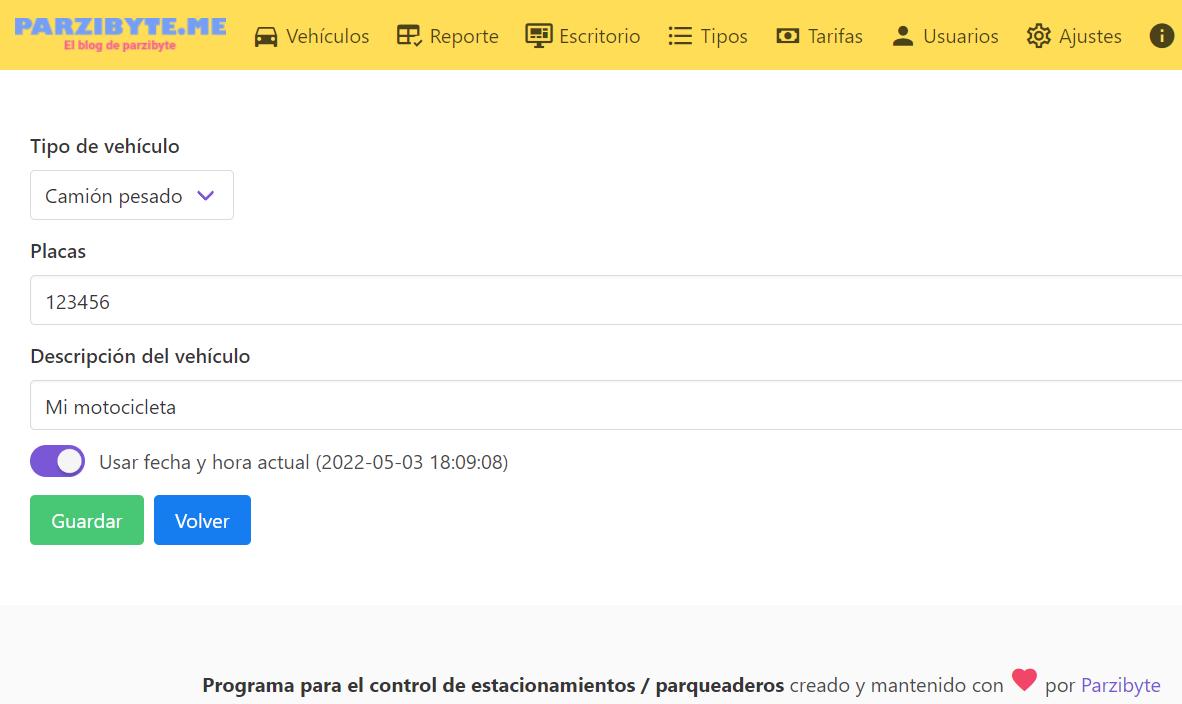
Task: Open the info circle icon in navbar
Action: [1161, 36]
